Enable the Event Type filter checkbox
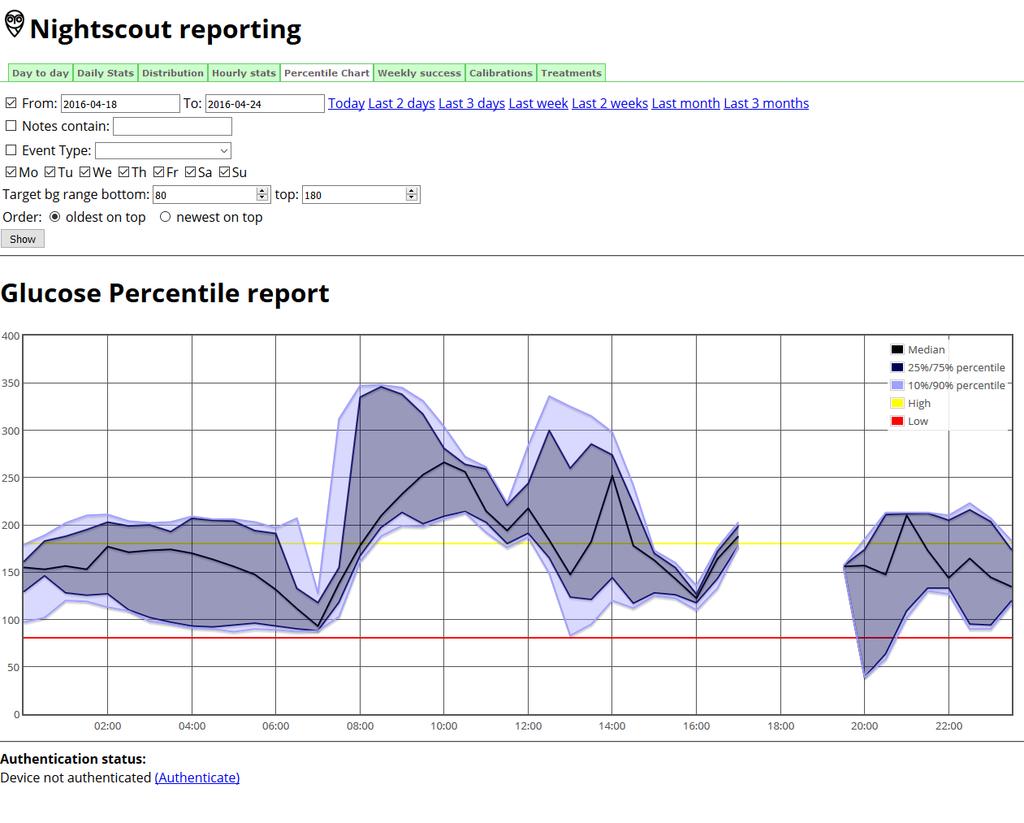Viewport: 1024px width, 823px height. coord(11,150)
